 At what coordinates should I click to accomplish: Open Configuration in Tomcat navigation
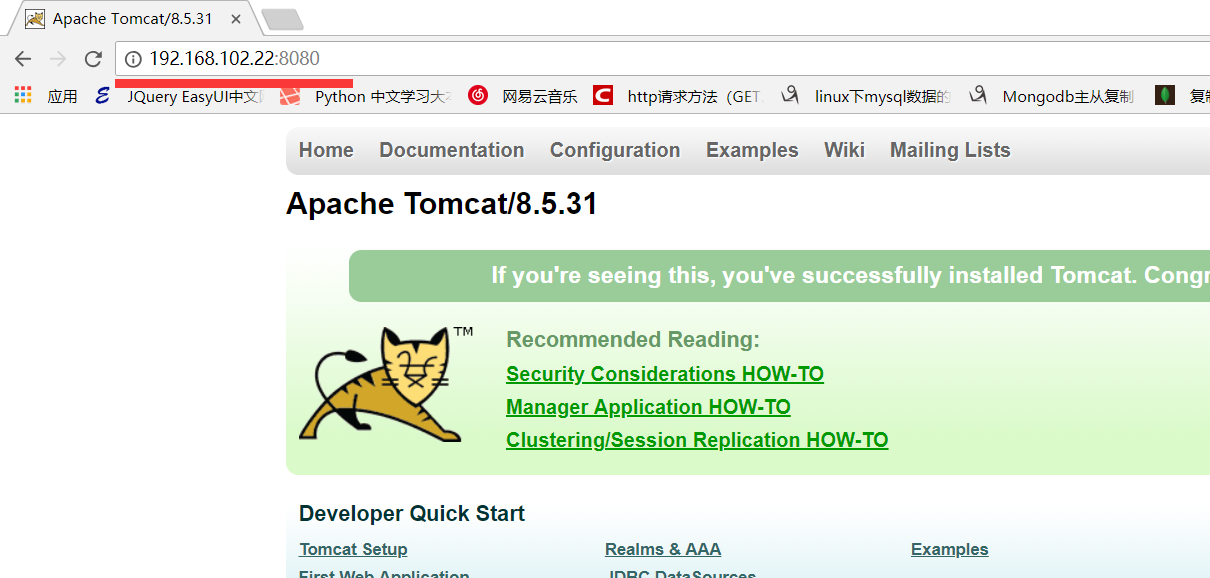pyautogui.click(x=615, y=150)
